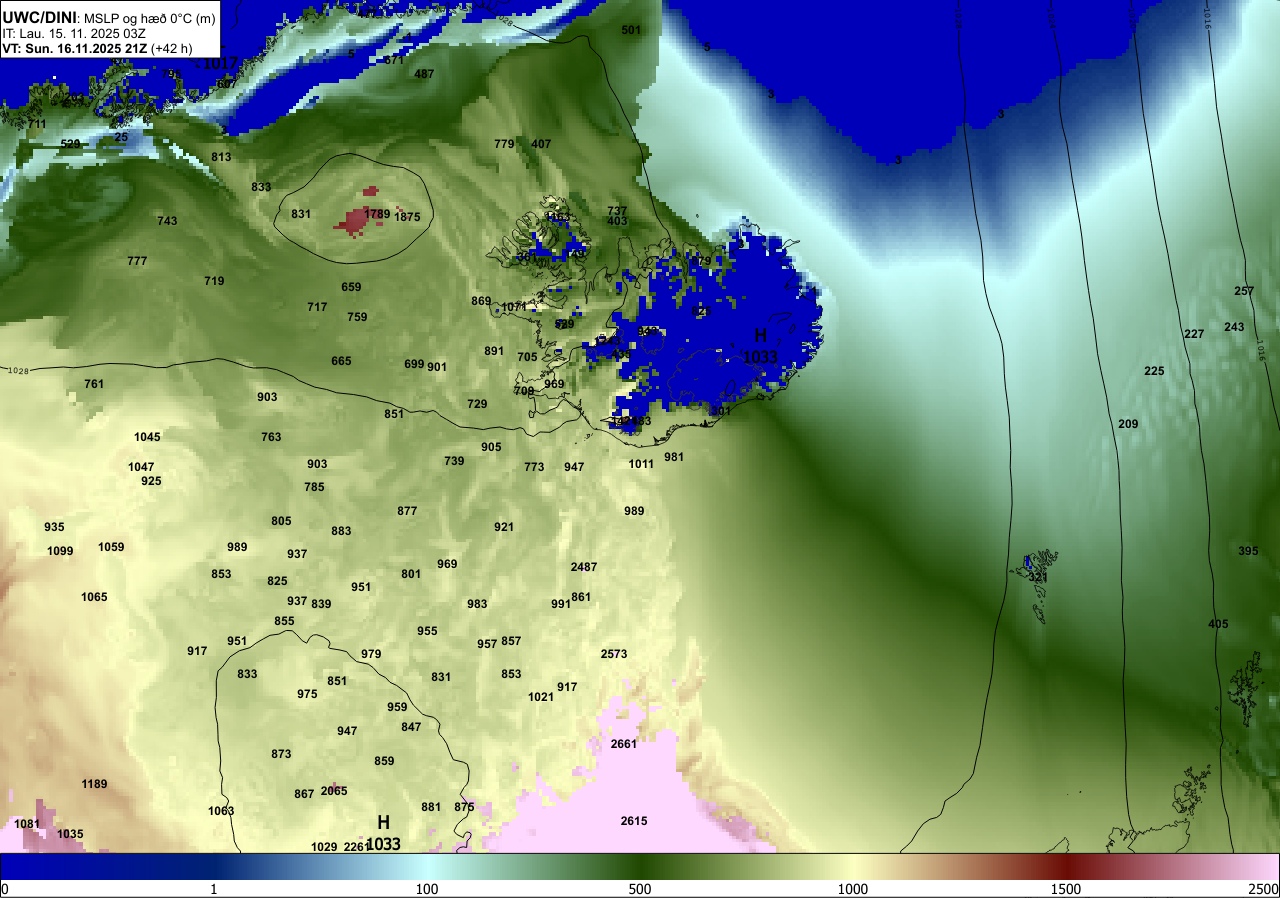
Task: Click the colorbar label 2500
Action: [x=1264, y=889]
